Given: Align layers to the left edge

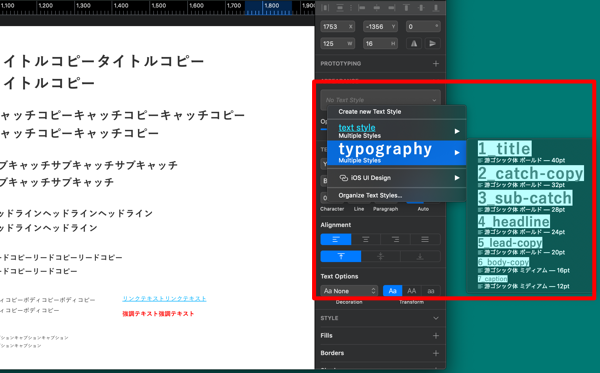Looking at the screenshot, I should 362,8.
